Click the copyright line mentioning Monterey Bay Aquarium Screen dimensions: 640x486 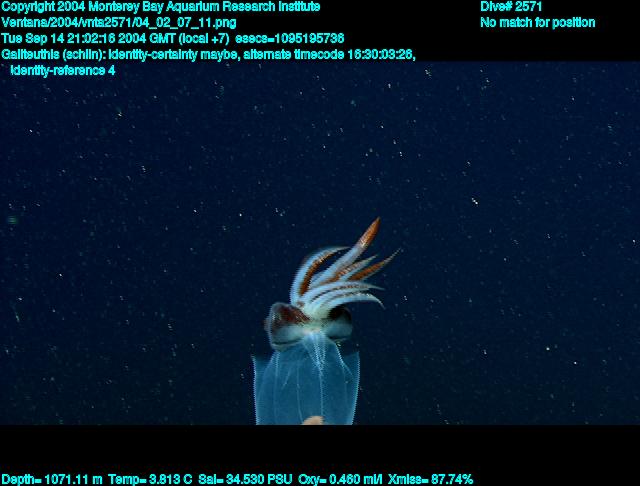[x=161, y=7]
